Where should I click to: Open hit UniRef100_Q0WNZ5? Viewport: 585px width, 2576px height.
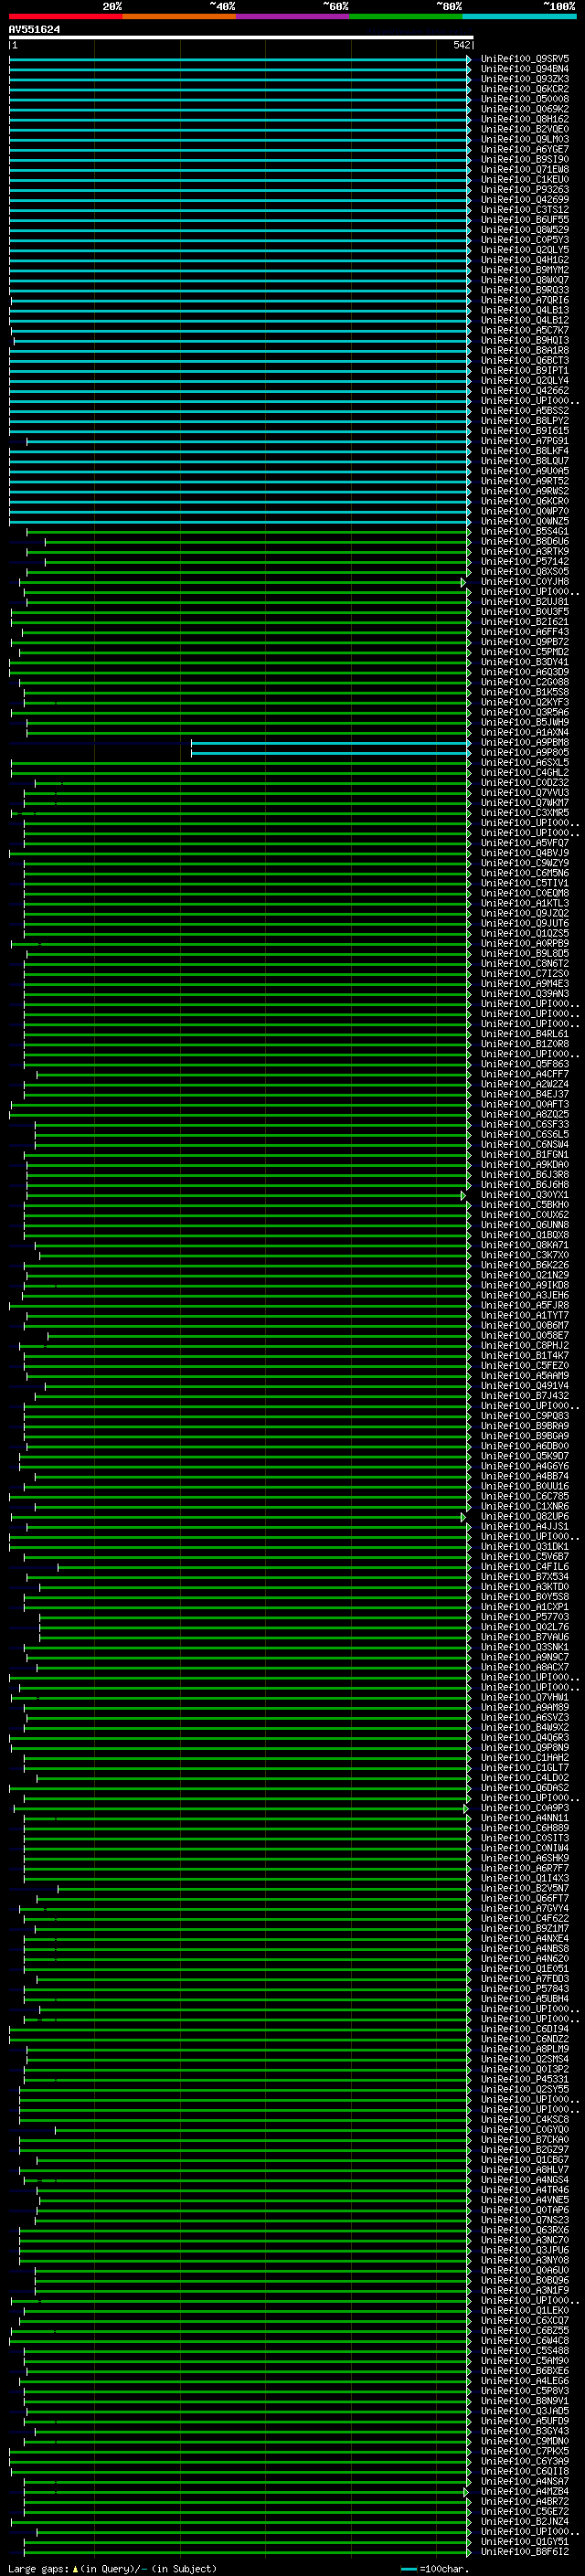click(524, 521)
